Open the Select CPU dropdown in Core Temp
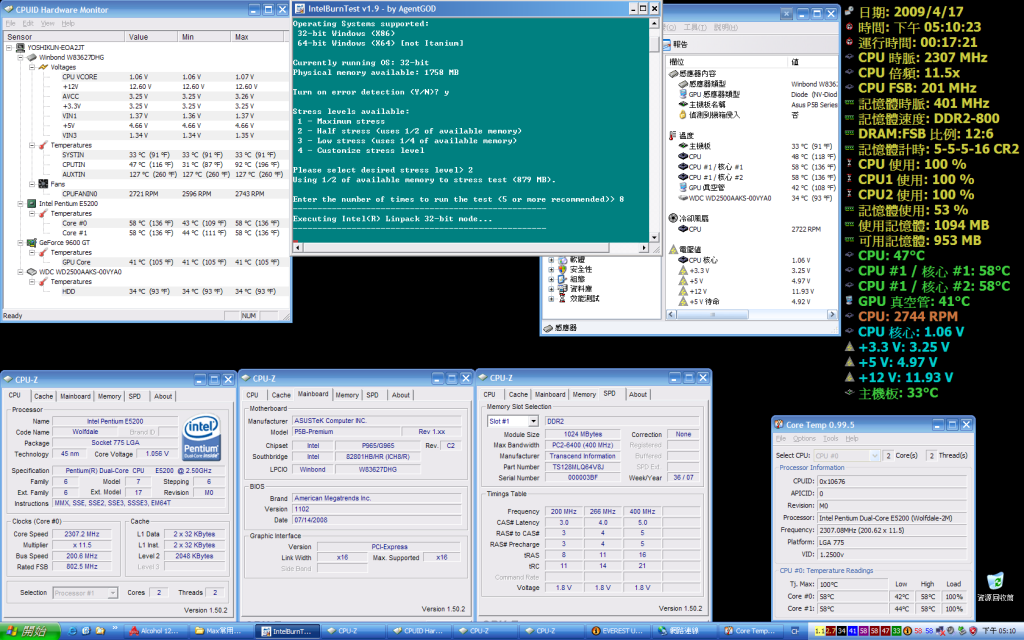 pyautogui.click(x=874, y=455)
